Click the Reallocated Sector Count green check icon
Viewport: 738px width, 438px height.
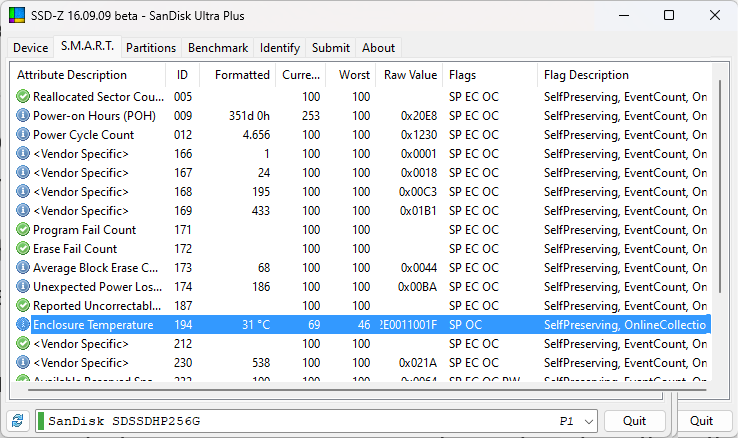tap(23, 97)
